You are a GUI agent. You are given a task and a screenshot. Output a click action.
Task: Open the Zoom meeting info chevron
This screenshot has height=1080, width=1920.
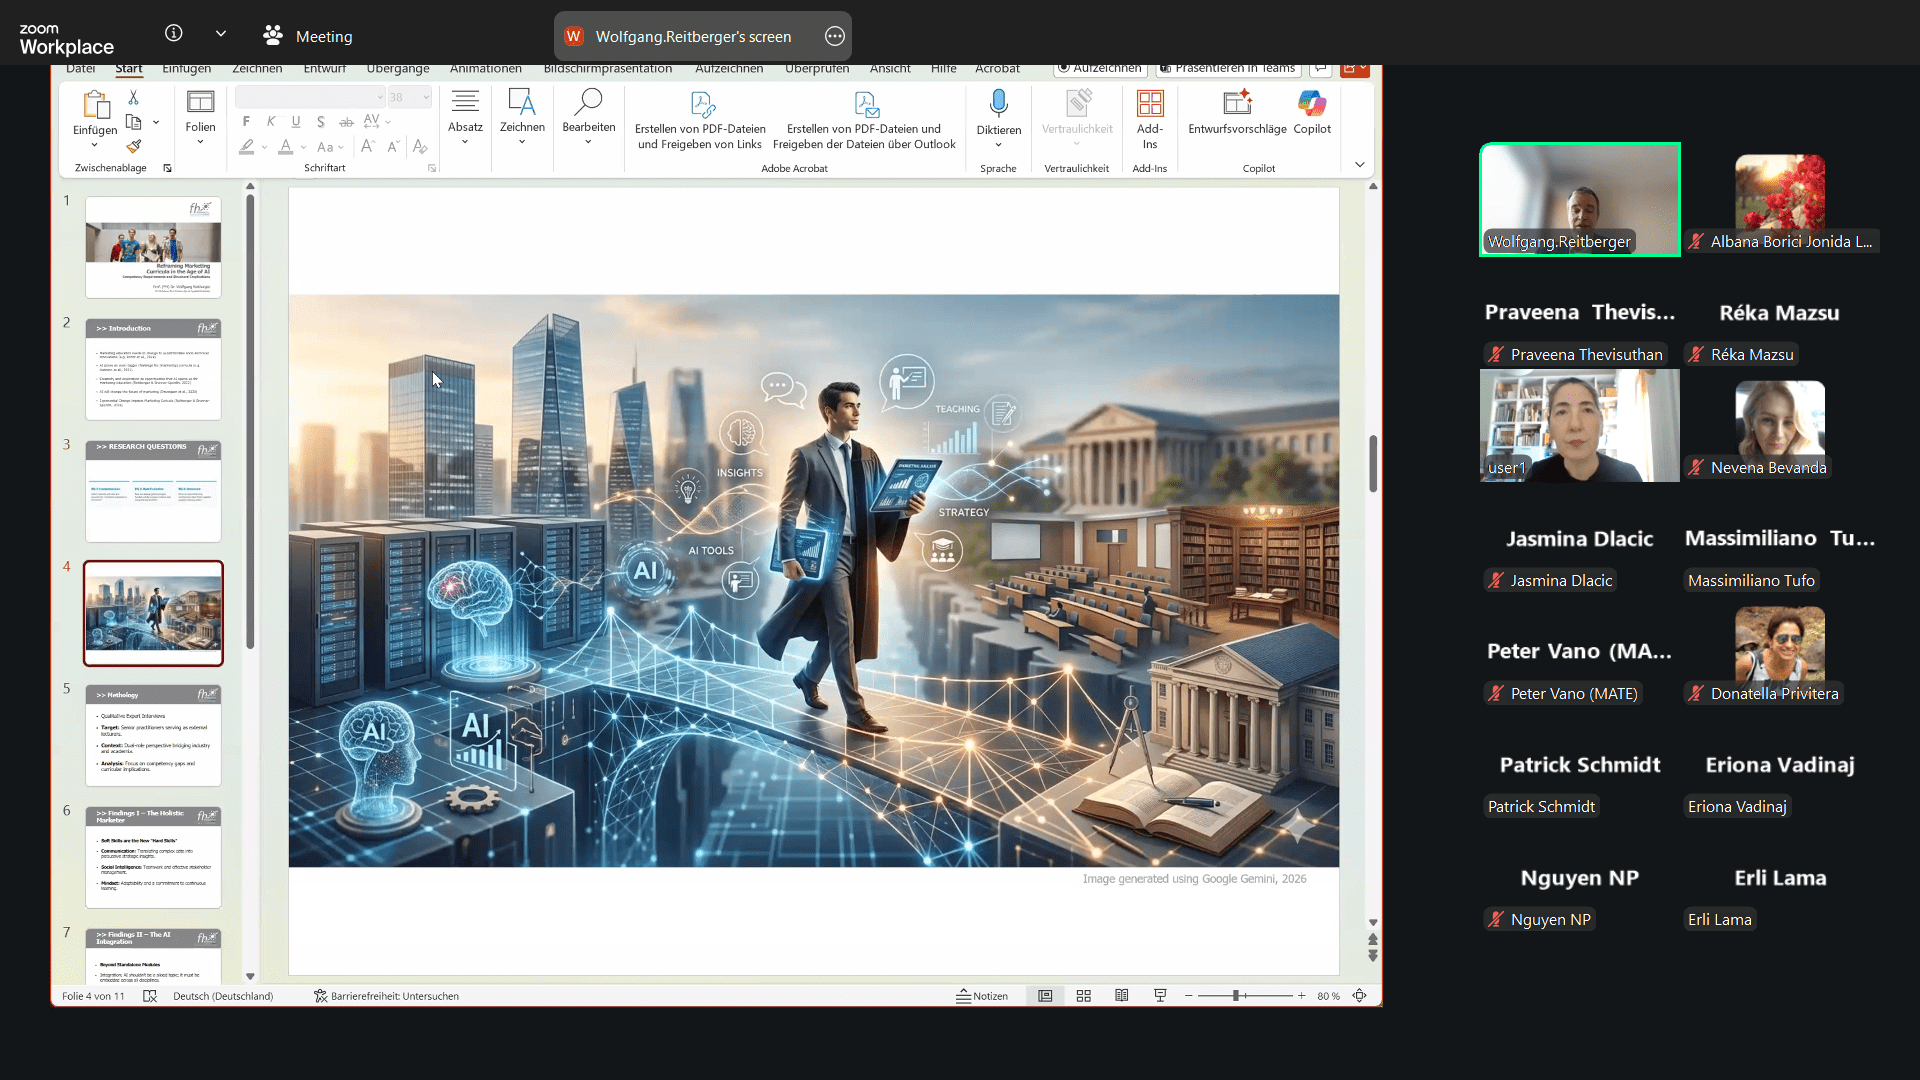(x=221, y=34)
